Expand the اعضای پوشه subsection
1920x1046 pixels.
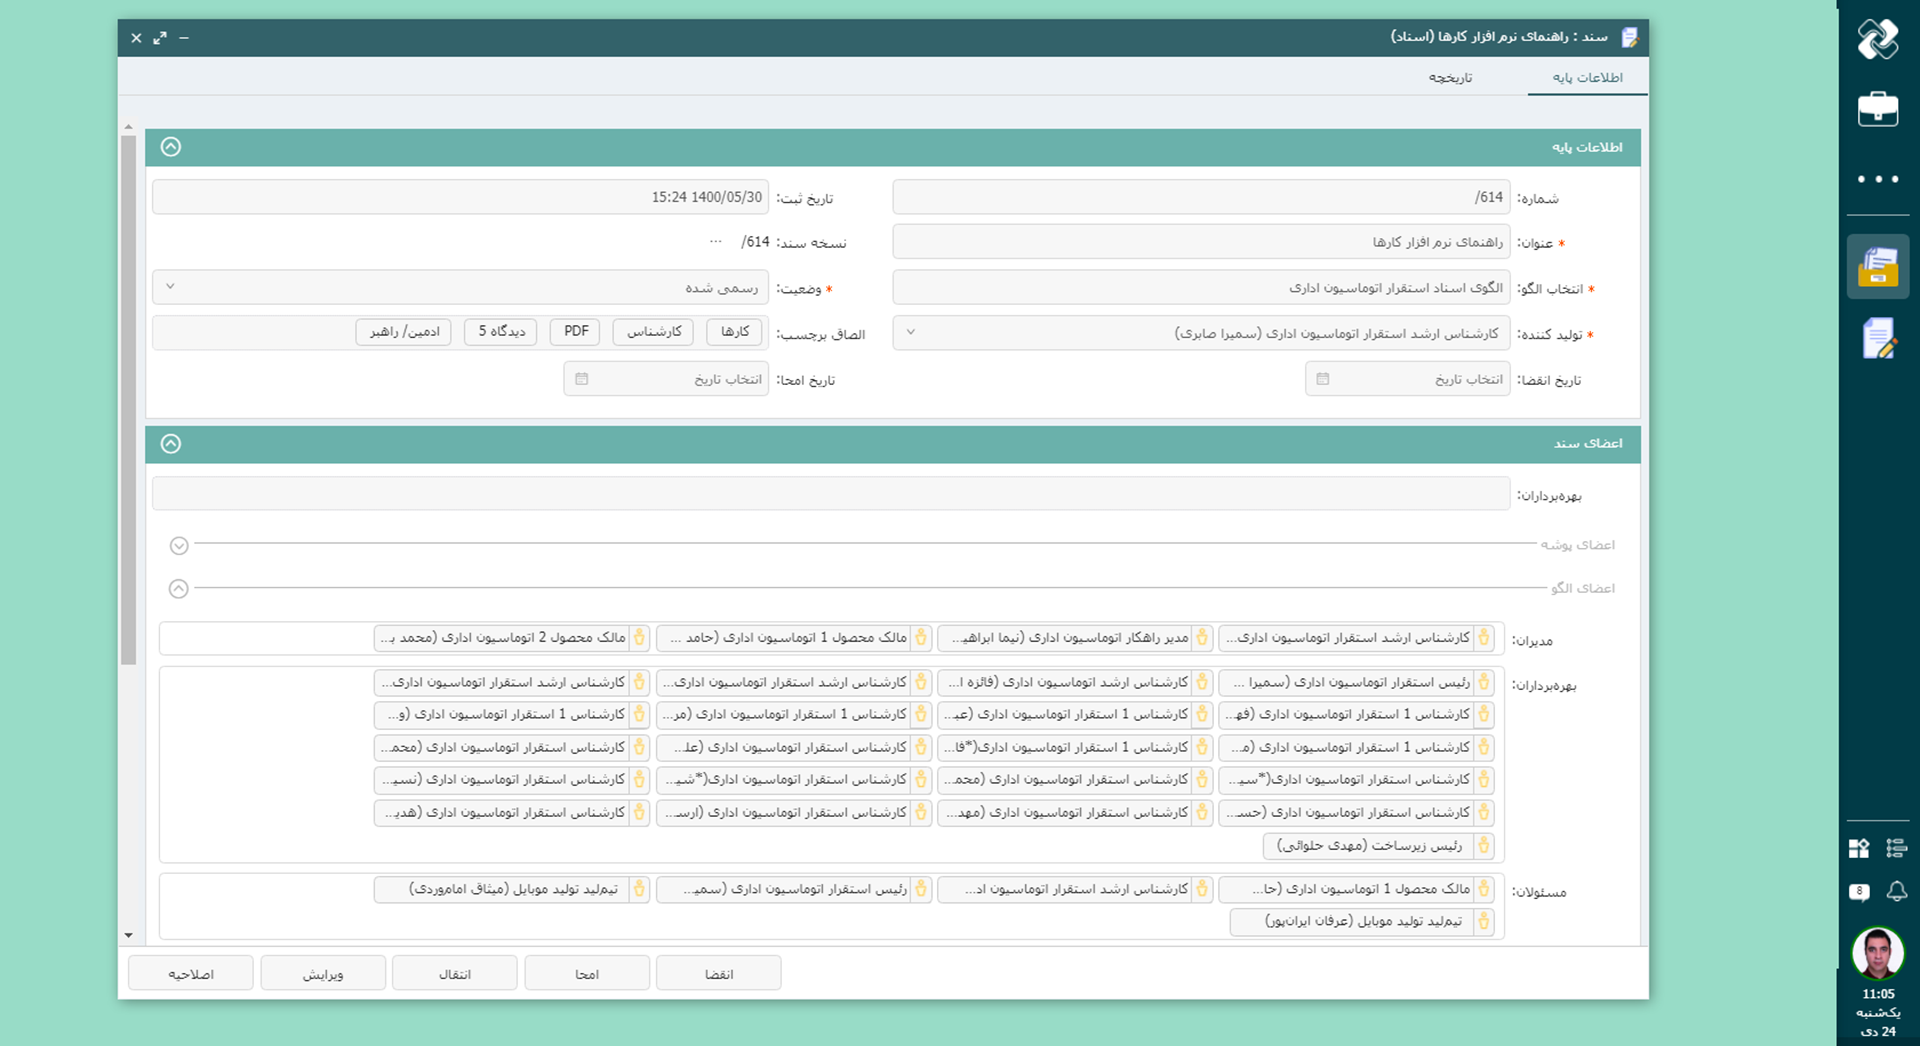click(179, 545)
